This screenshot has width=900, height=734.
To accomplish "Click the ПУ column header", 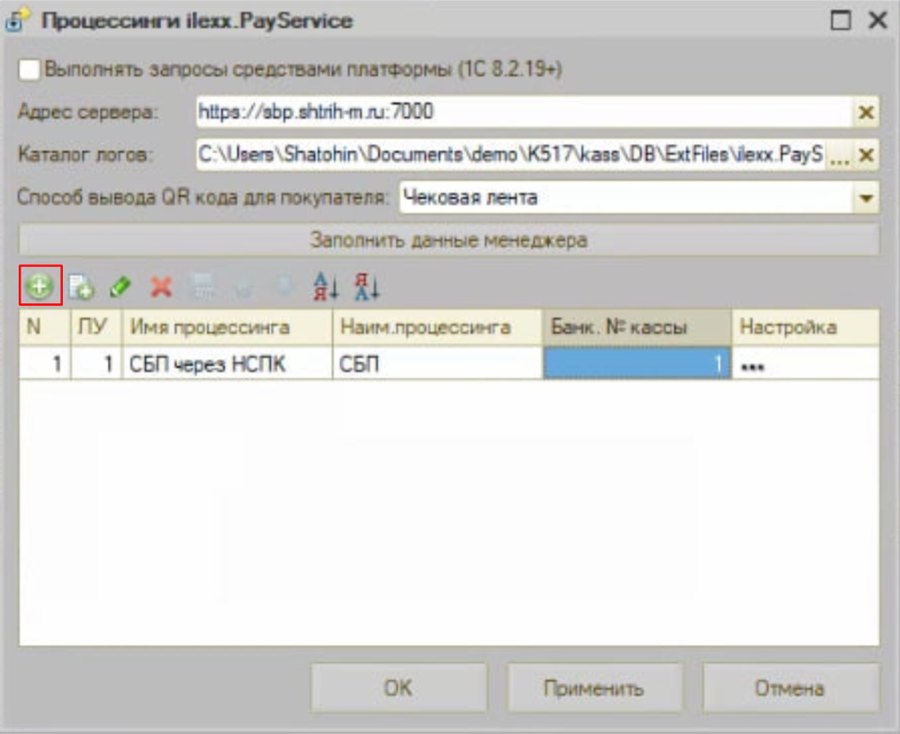I will point(96,327).
